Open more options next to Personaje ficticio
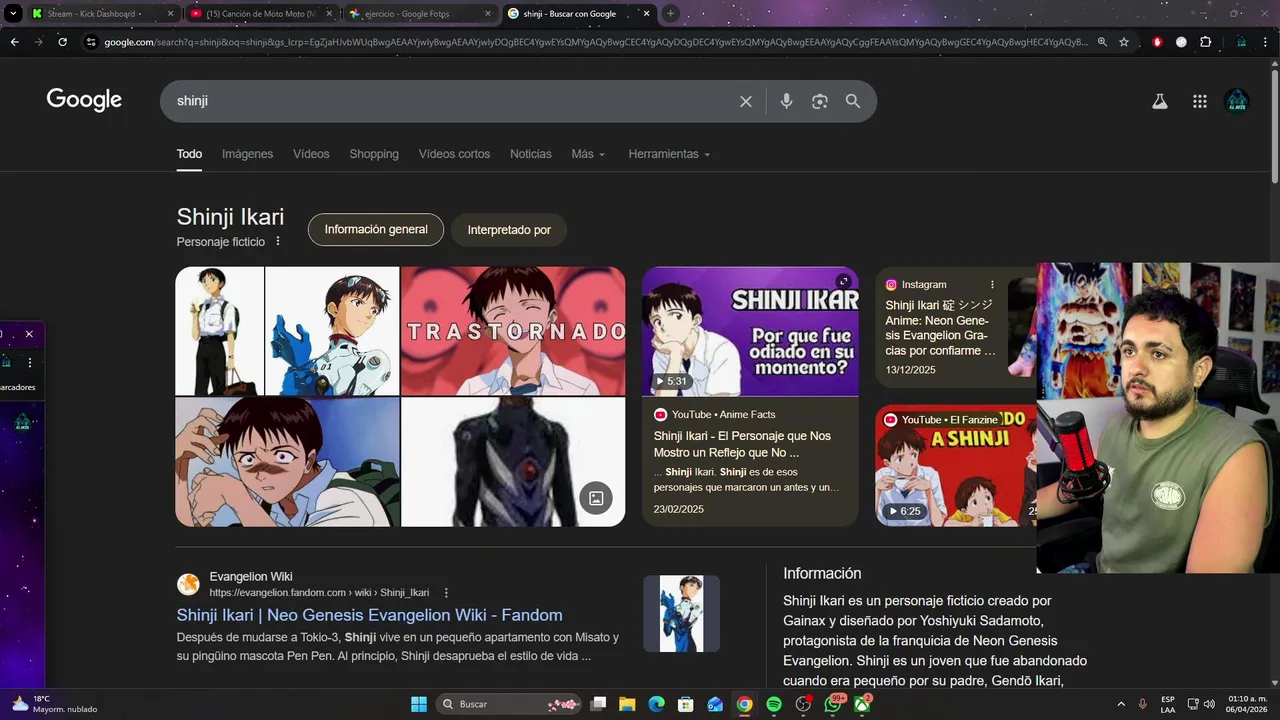The image size is (1280, 720). point(278,242)
